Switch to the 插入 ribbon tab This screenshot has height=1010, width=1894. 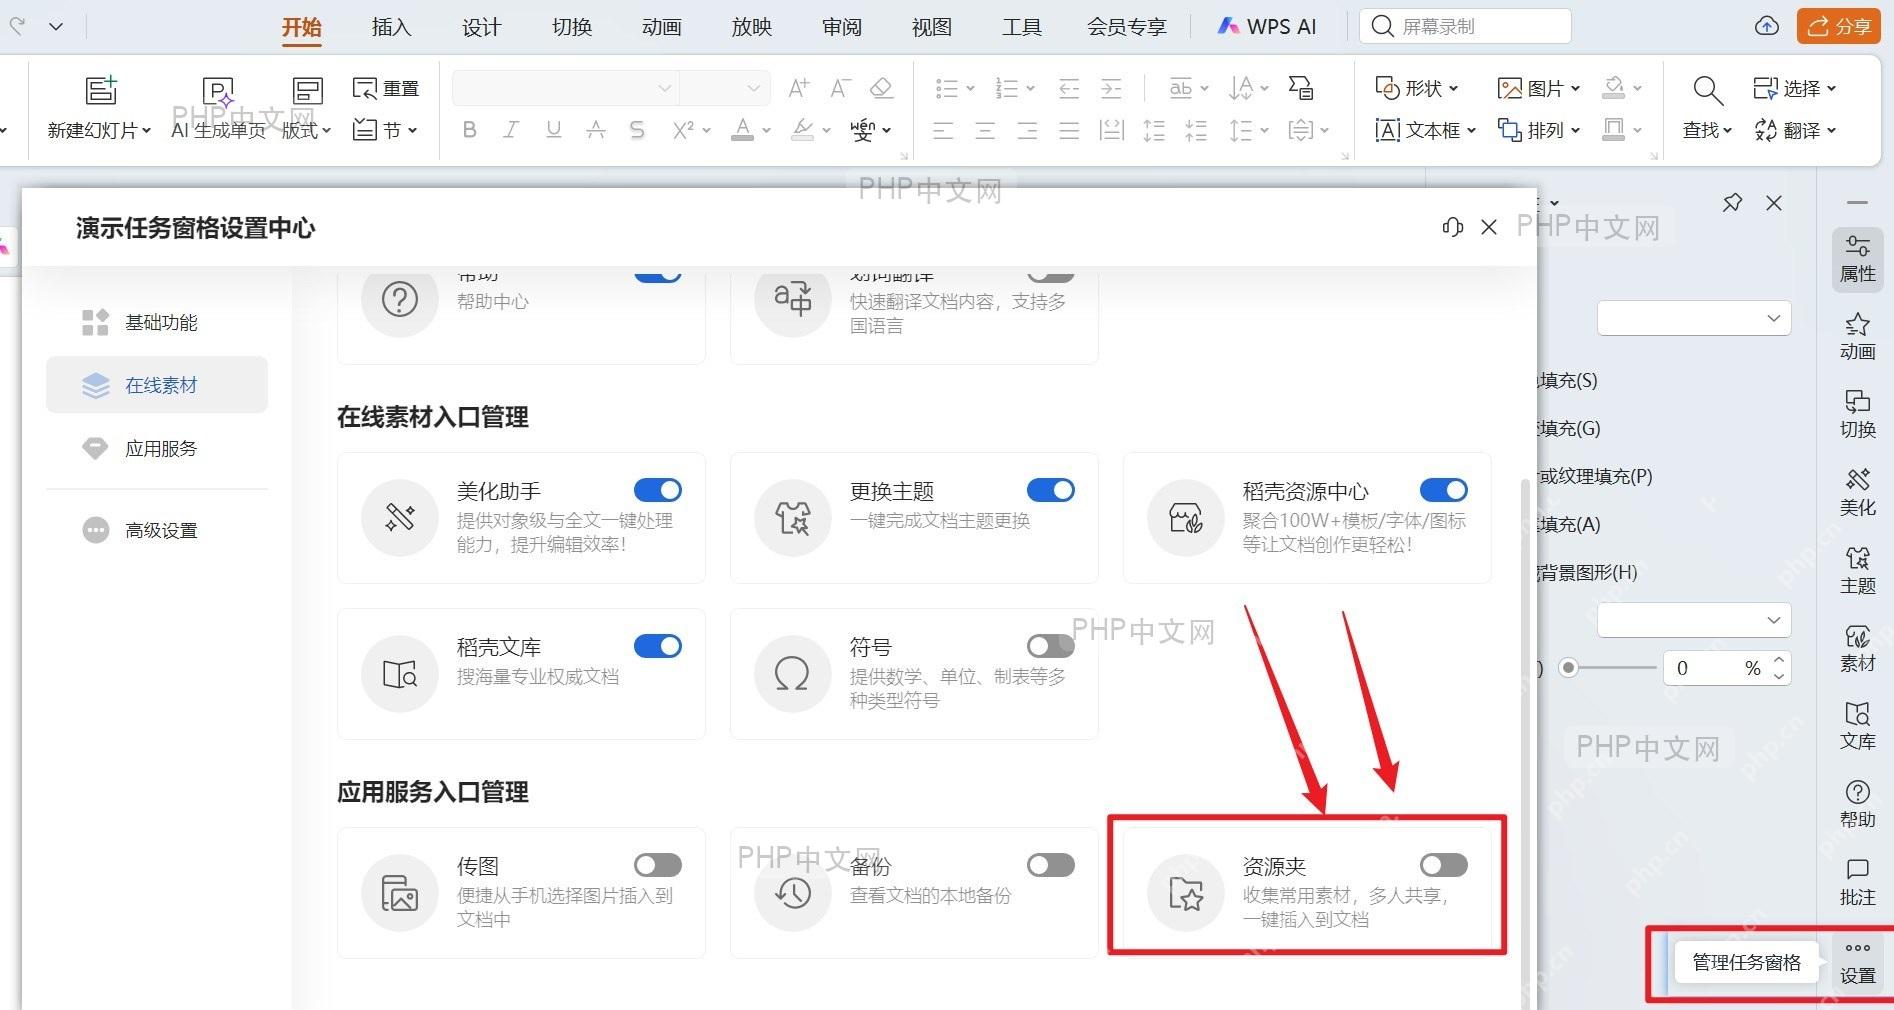click(x=391, y=27)
